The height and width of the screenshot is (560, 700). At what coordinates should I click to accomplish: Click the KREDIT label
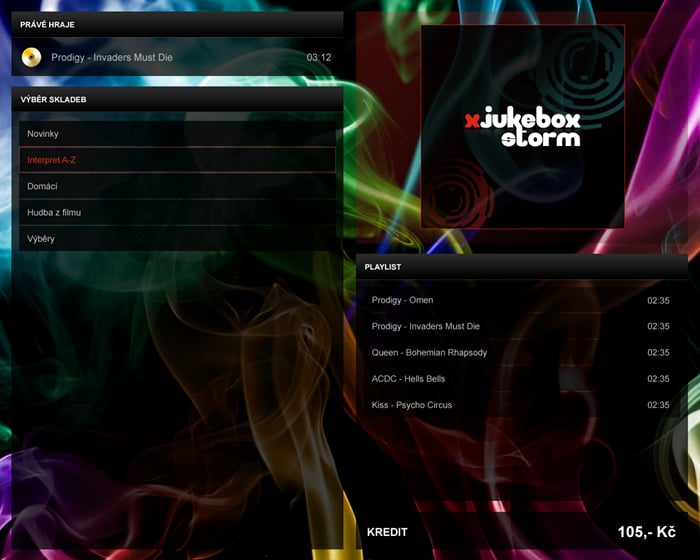pos(387,532)
